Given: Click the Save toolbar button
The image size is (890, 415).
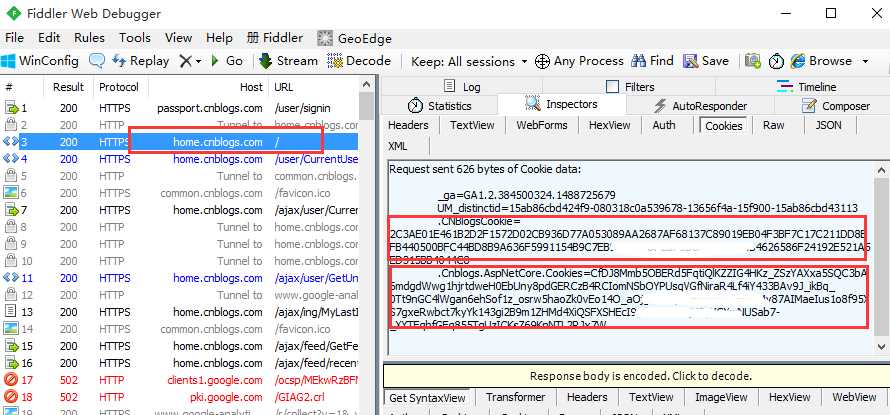Looking at the screenshot, I should pos(706,61).
